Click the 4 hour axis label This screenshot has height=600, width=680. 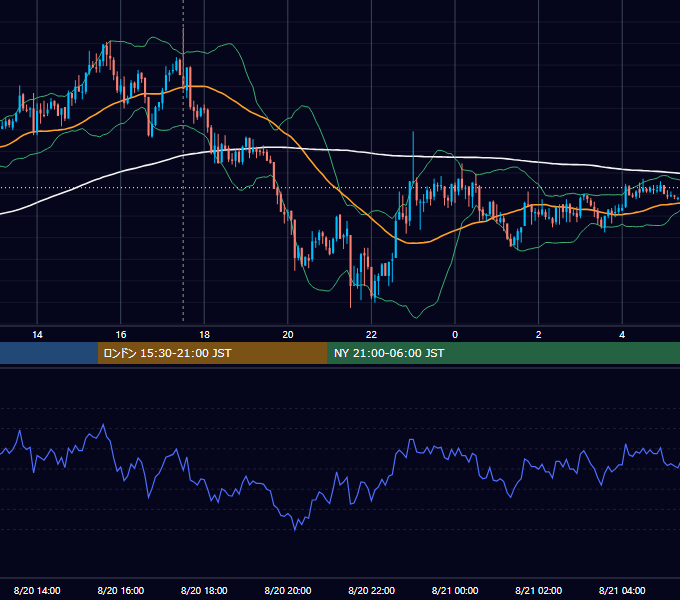coord(622,335)
